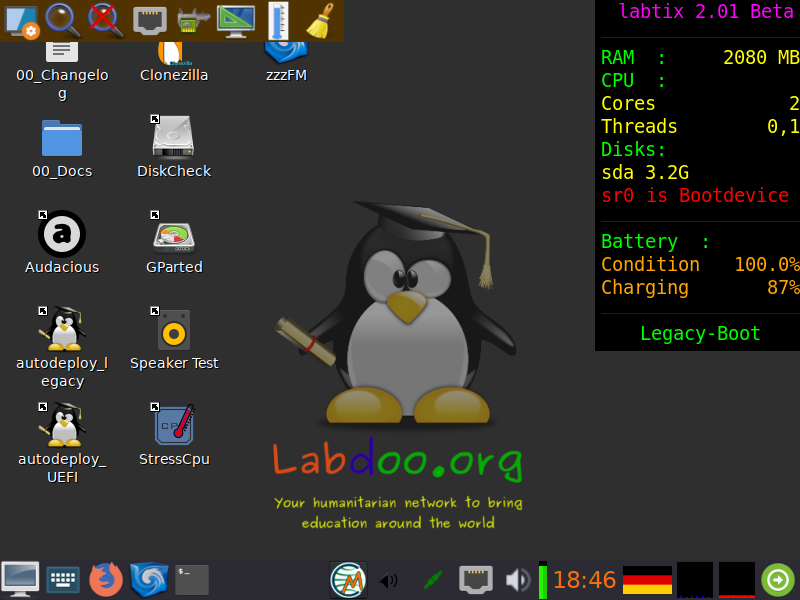
Task: Click the green plug connection tray icon
Action: point(433,581)
